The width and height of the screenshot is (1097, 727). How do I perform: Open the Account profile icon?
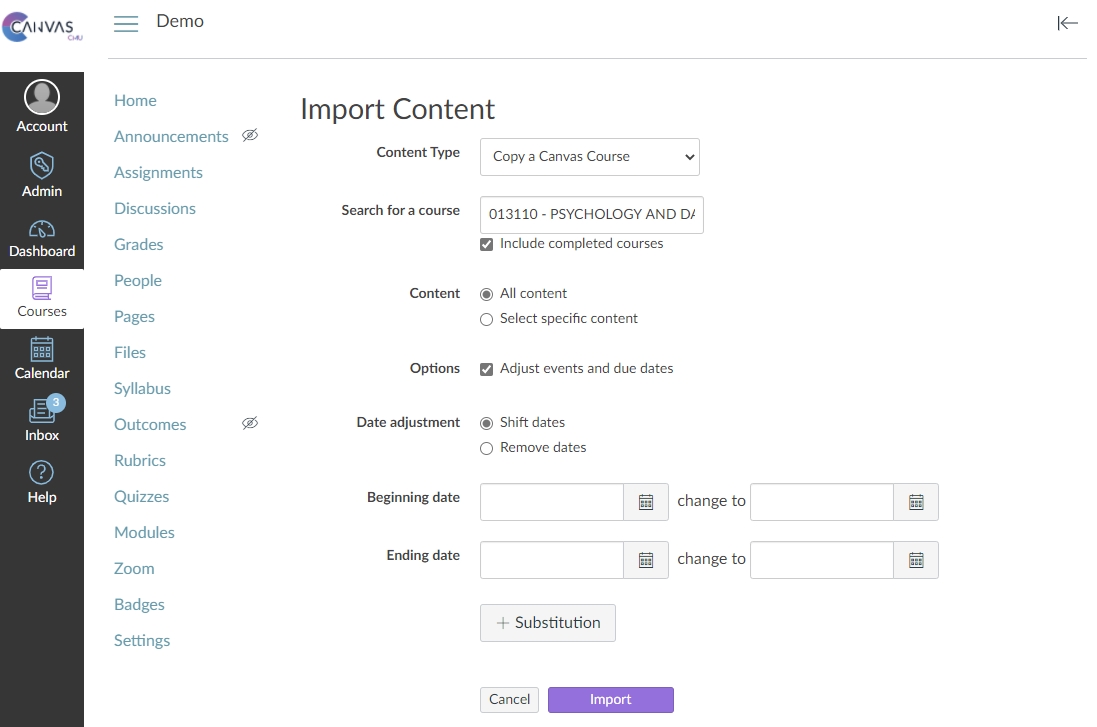42,99
